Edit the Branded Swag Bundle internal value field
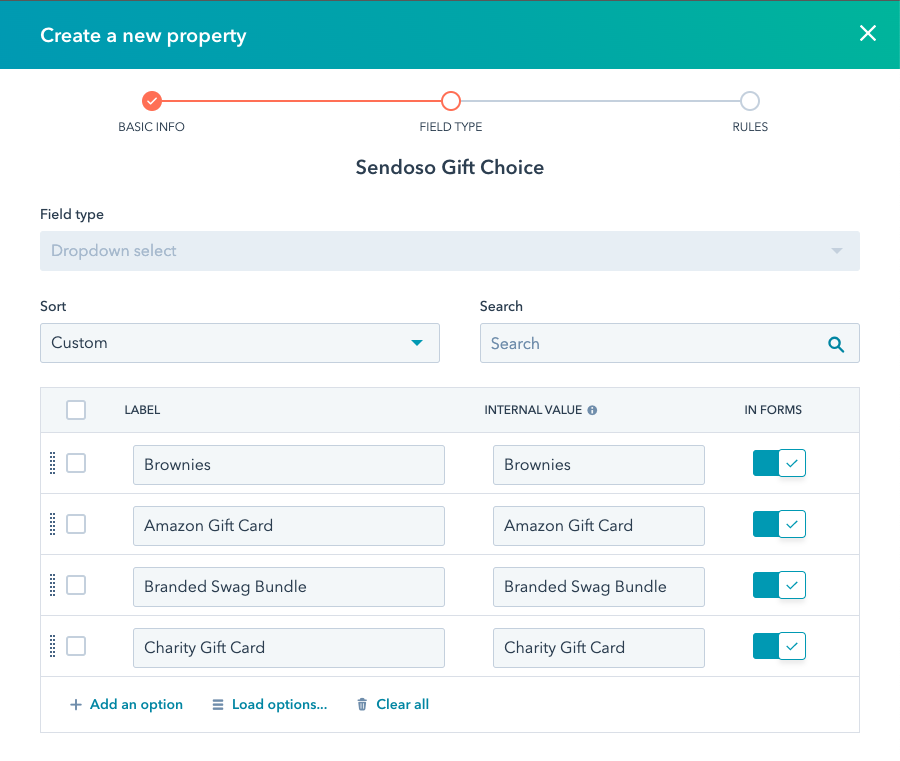 point(598,587)
